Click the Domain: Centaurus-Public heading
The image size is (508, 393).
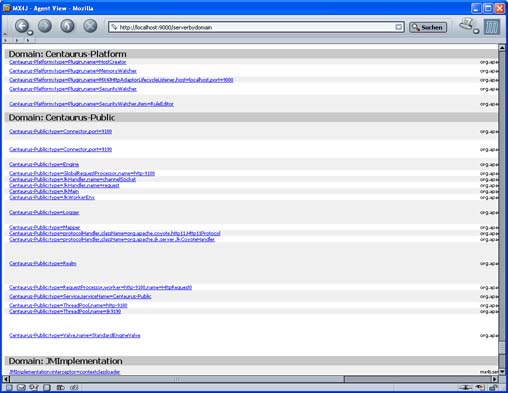coord(62,118)
